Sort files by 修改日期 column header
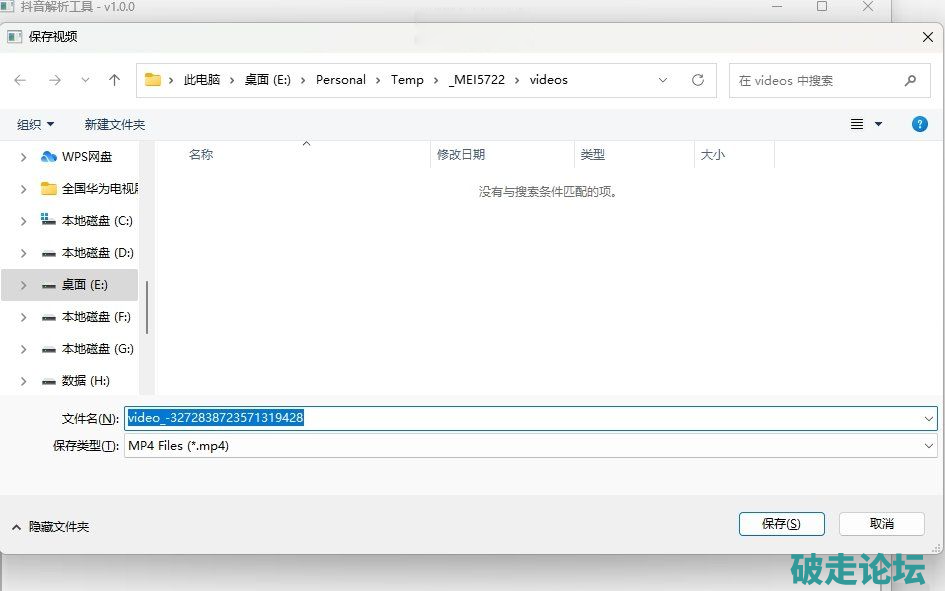 pyautogui.click(x=461, y=155)
